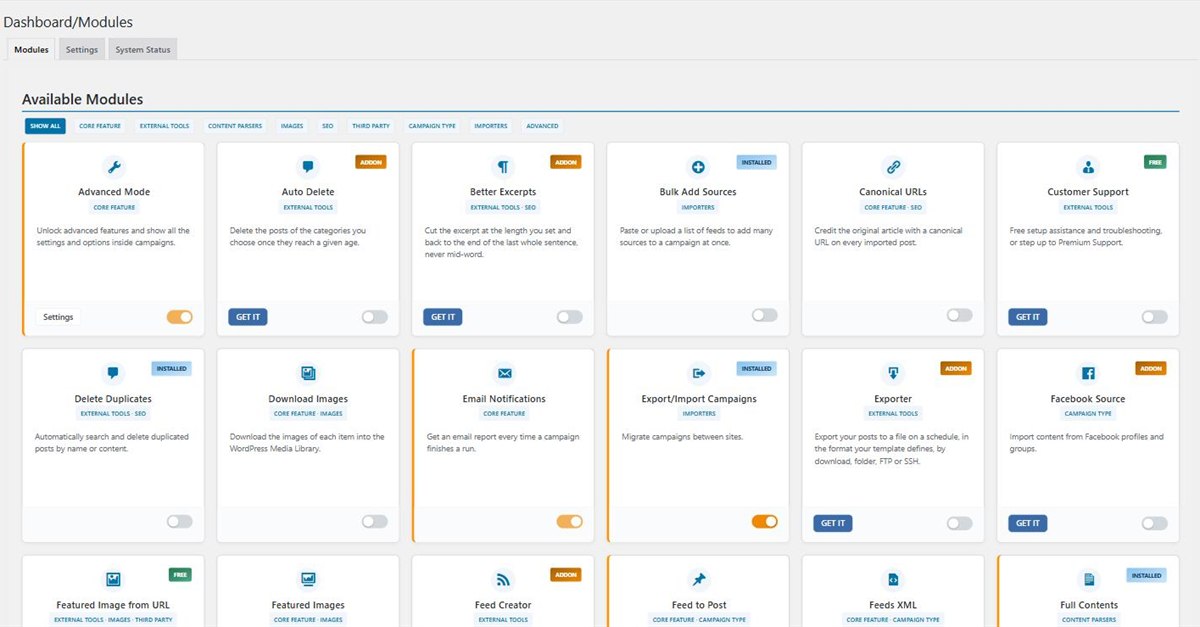Click the Email Notifications envelope icon

point(503,373)
